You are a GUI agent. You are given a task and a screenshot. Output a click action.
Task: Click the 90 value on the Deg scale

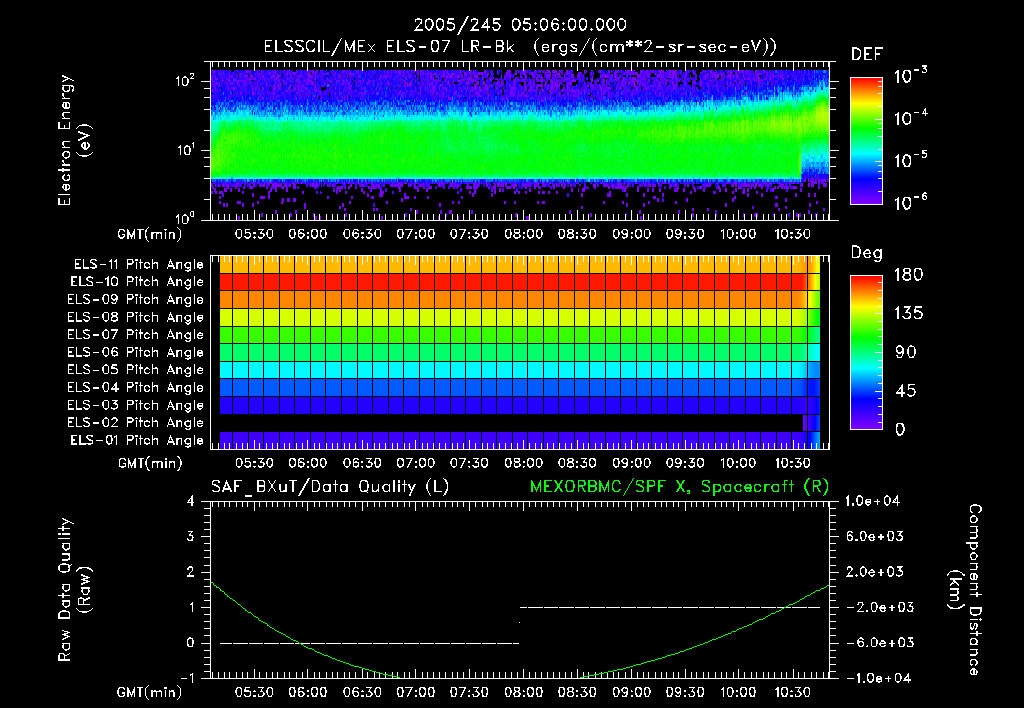905,352
